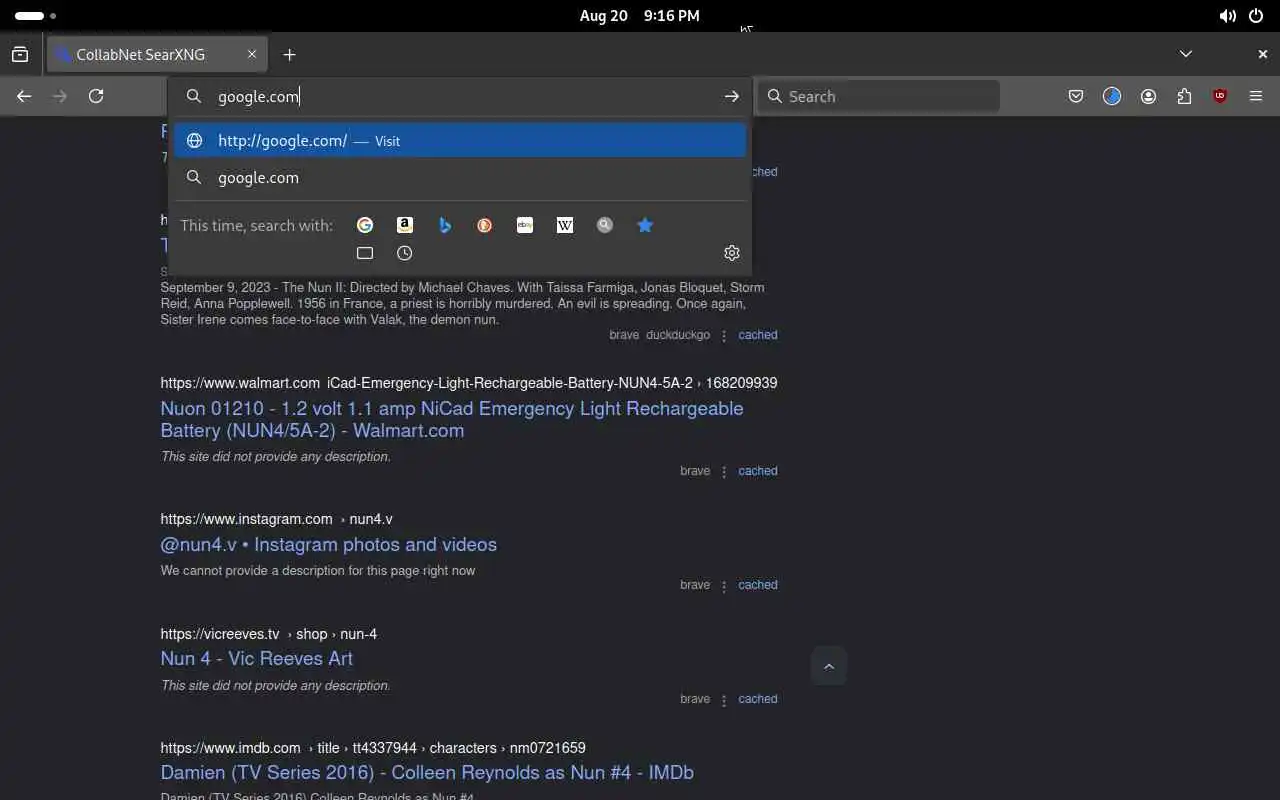Search open tabs using the tab icon

(365, 253)
